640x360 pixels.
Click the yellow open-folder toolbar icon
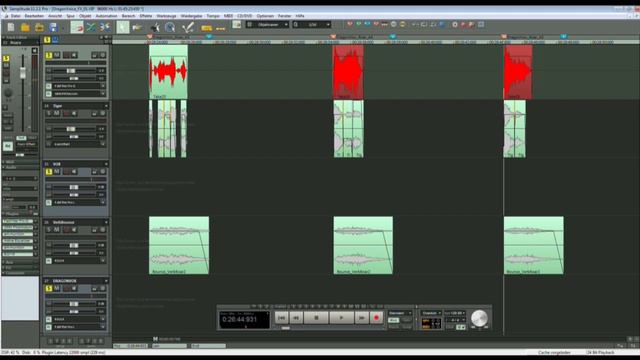coord(25,27)
